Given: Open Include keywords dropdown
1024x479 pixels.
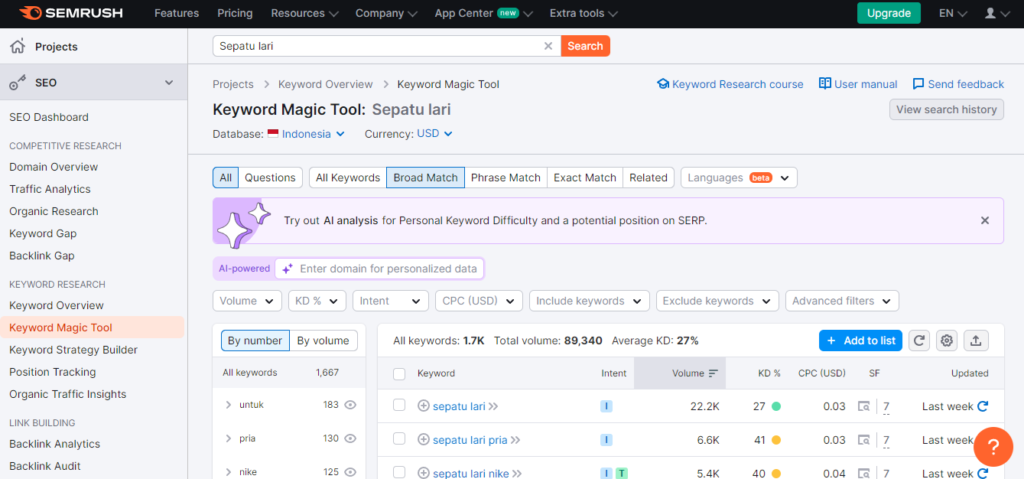Looking at the screenshot, I should coord(589,301).
